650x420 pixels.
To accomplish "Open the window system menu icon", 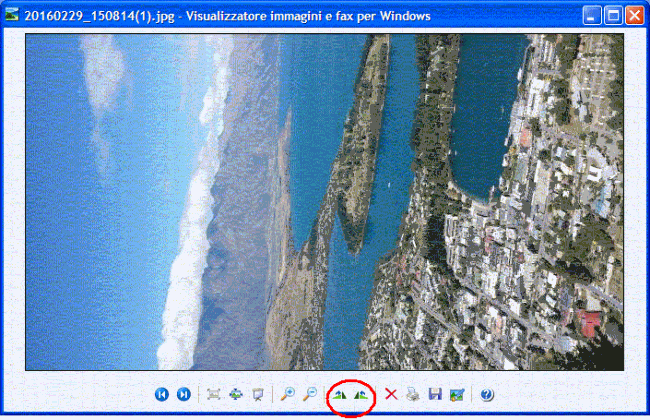I will 13,15.
